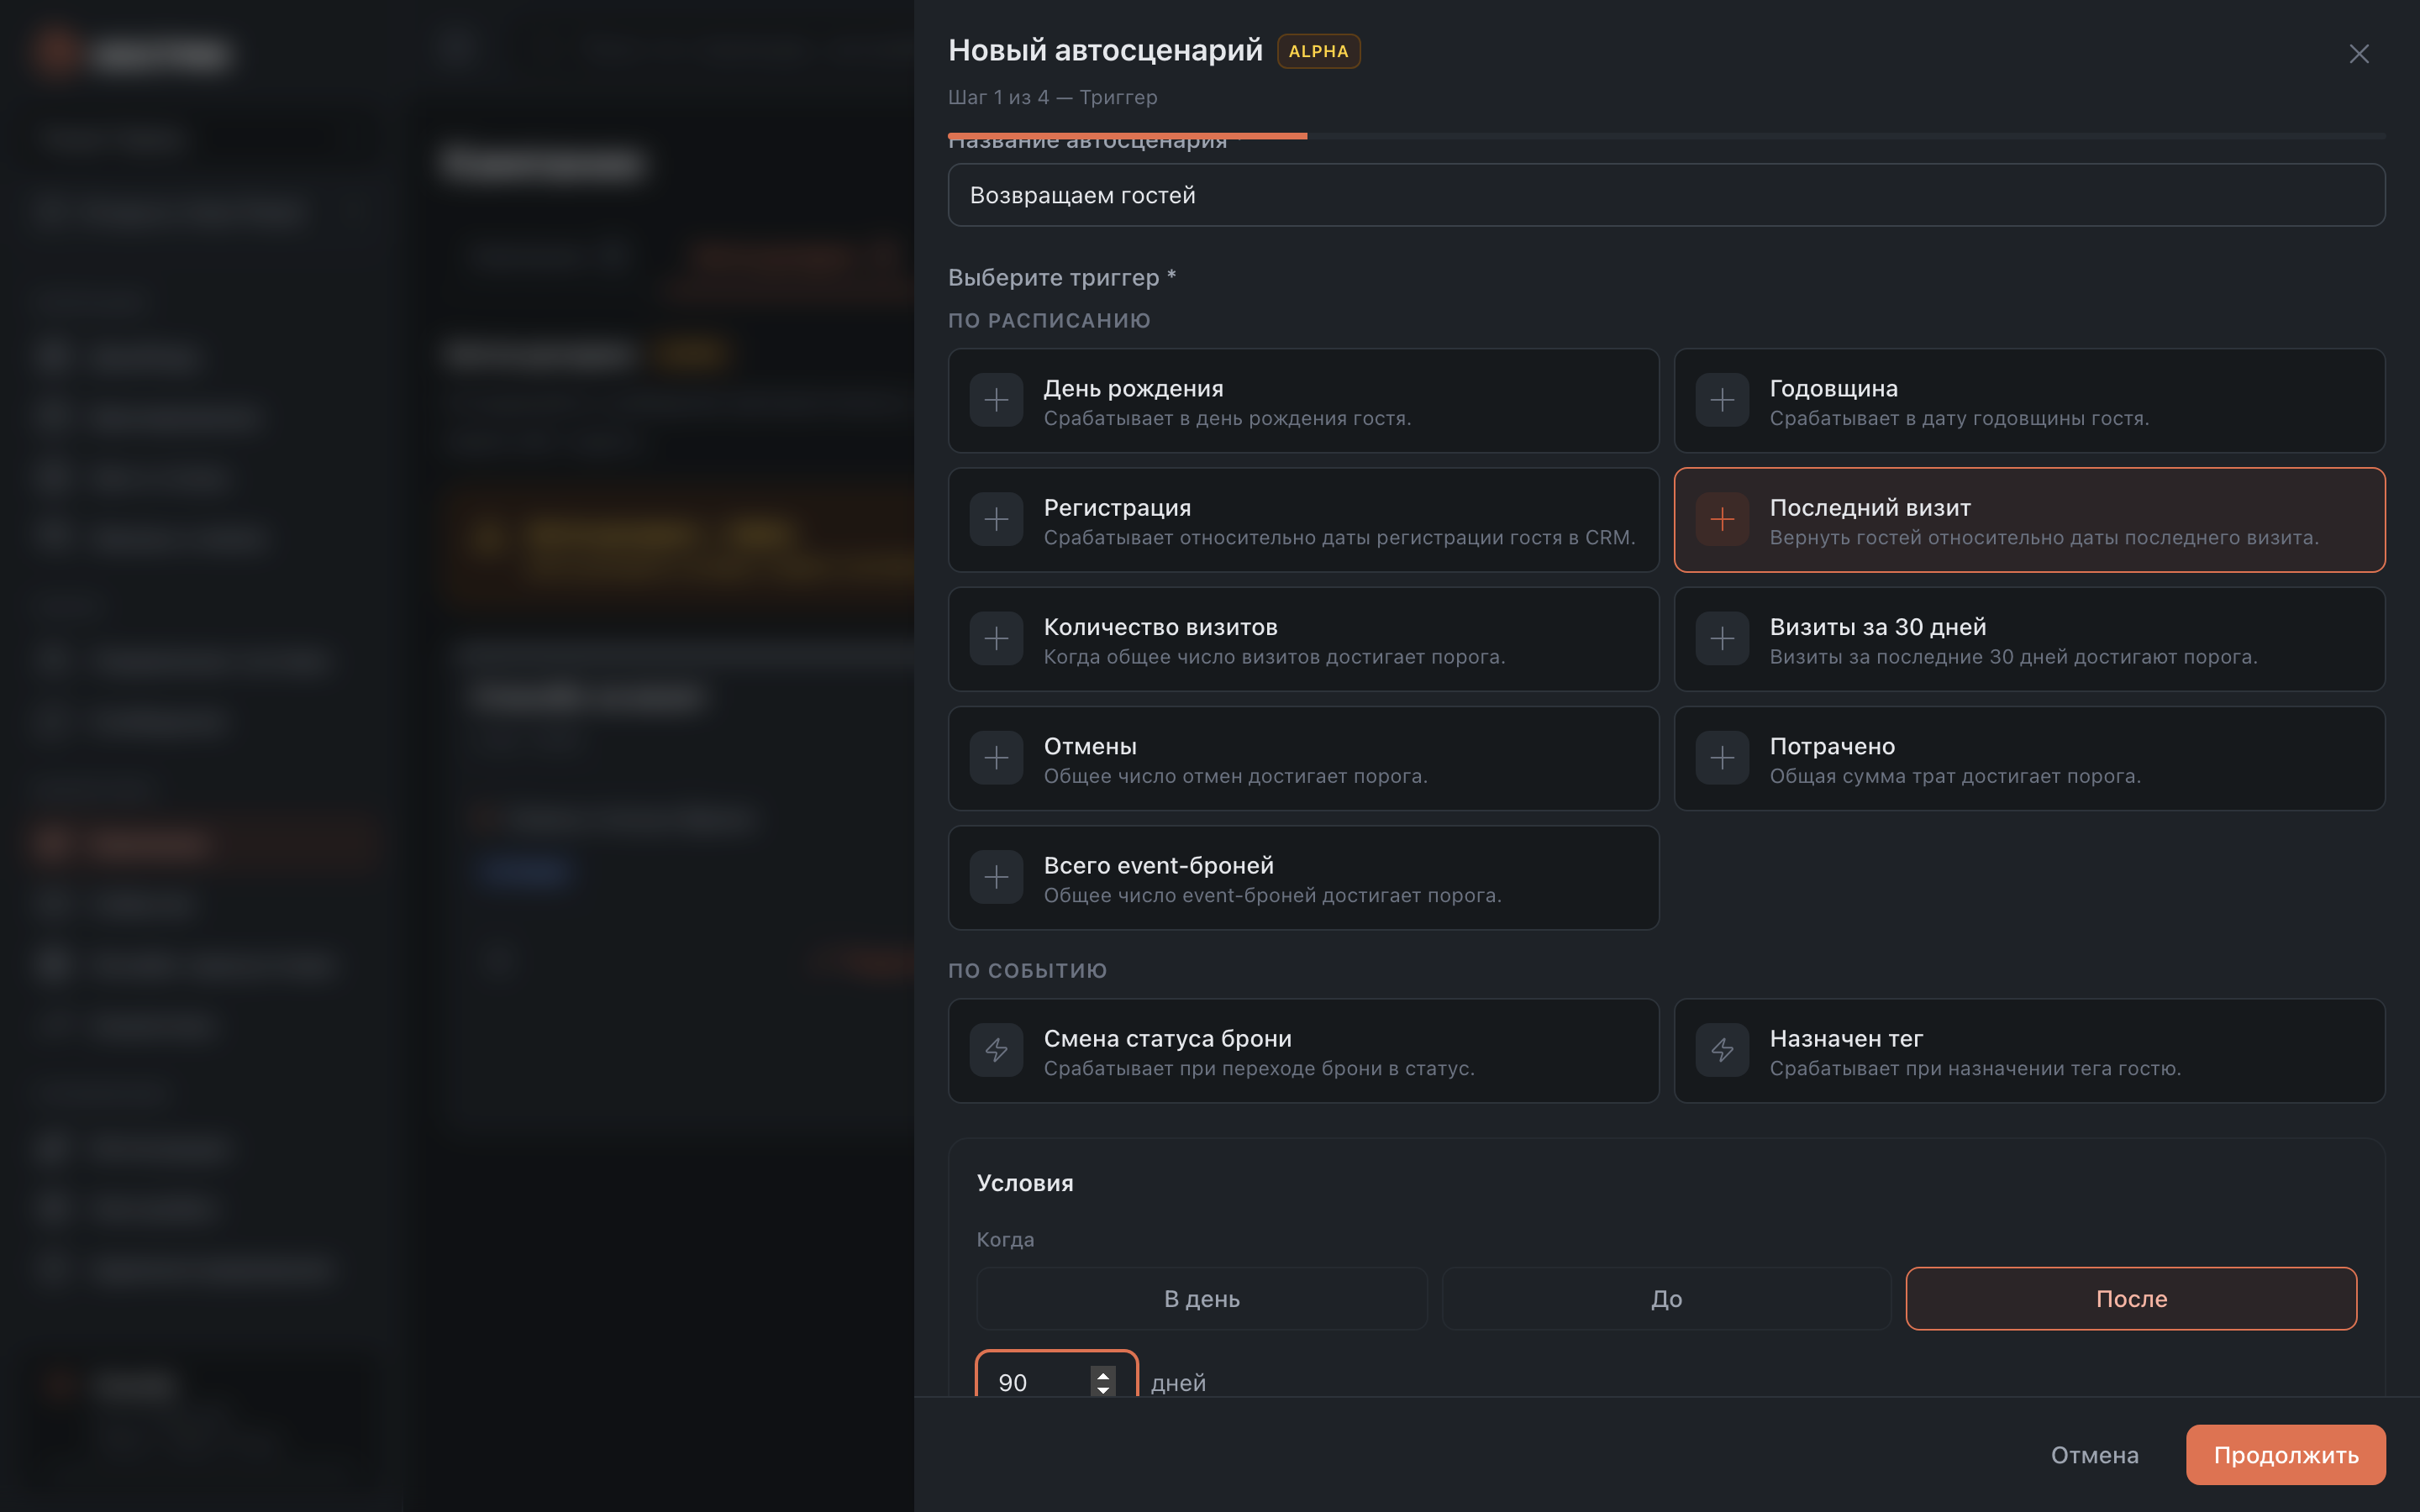Select the Визиты за 30 дней title
2420x1512 pixels.
[x=1877, y=627]
